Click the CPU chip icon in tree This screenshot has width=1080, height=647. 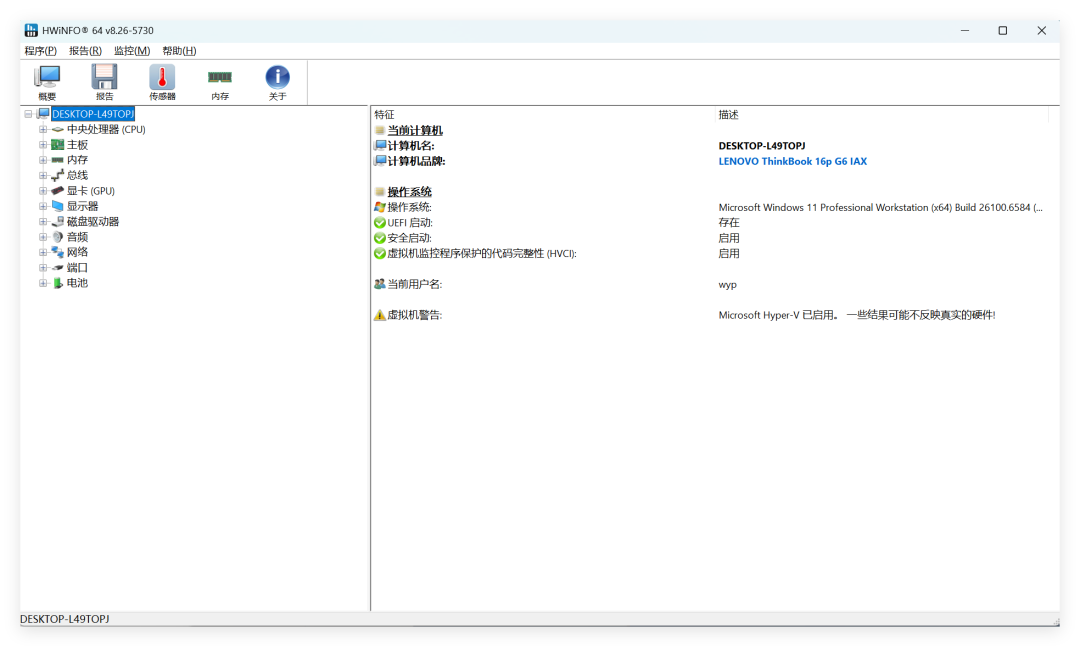tap(58, 130)
